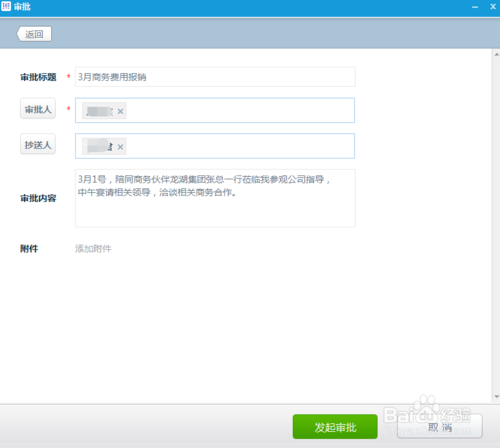Open the 审批人 approver picker button
The width and height of the screenshot is (500, 448).
tap(38, 109)
